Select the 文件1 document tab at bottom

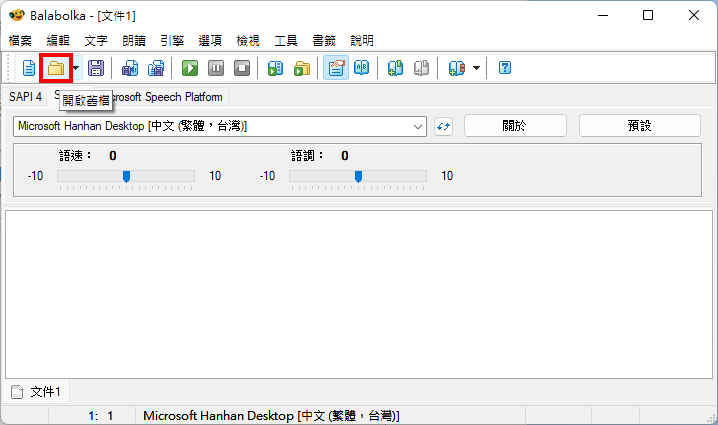pyautogui.click(x=37, y=392)
